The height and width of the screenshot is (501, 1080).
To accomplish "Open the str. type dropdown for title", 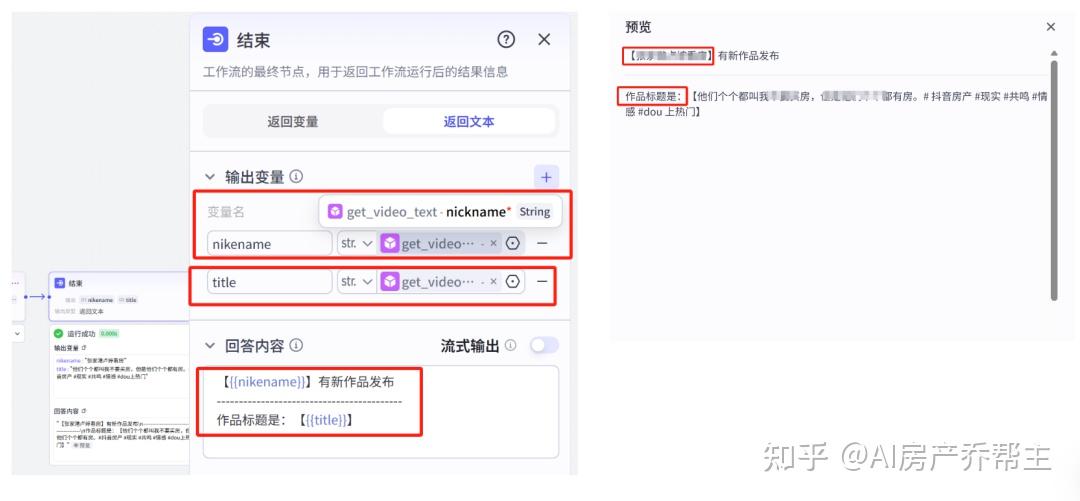I will [357, 282].
